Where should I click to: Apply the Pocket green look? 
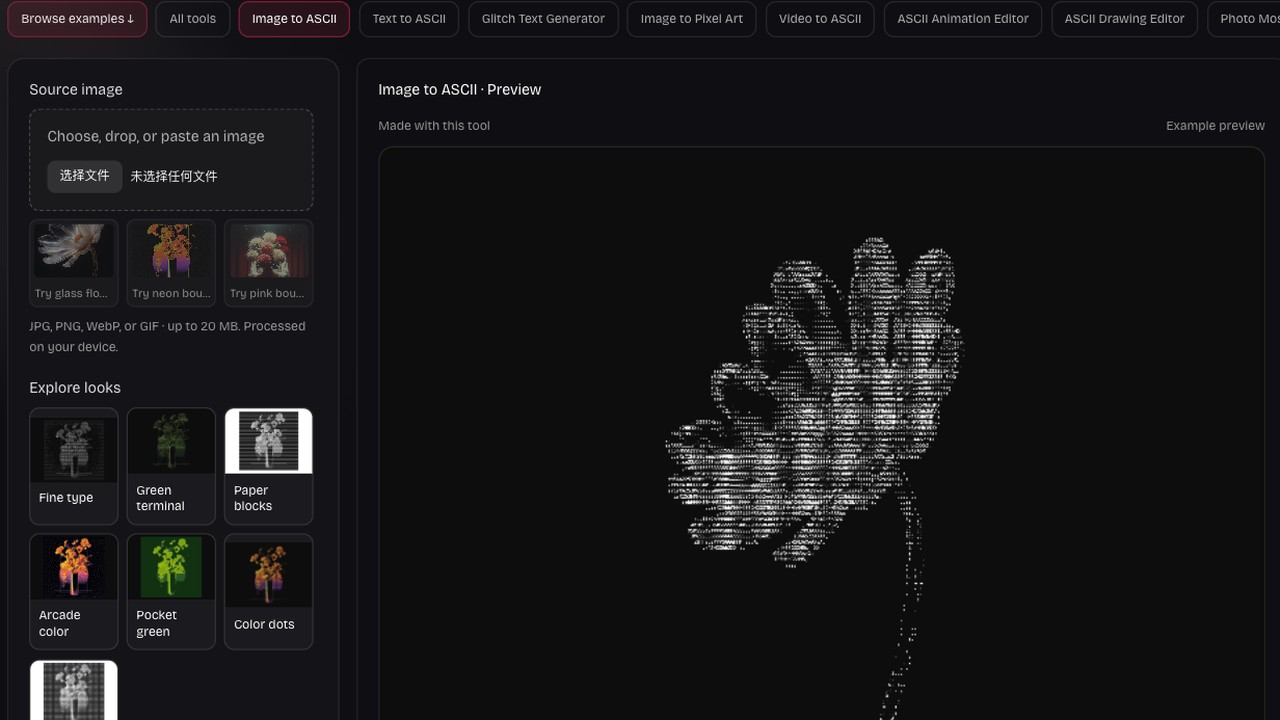171,592
